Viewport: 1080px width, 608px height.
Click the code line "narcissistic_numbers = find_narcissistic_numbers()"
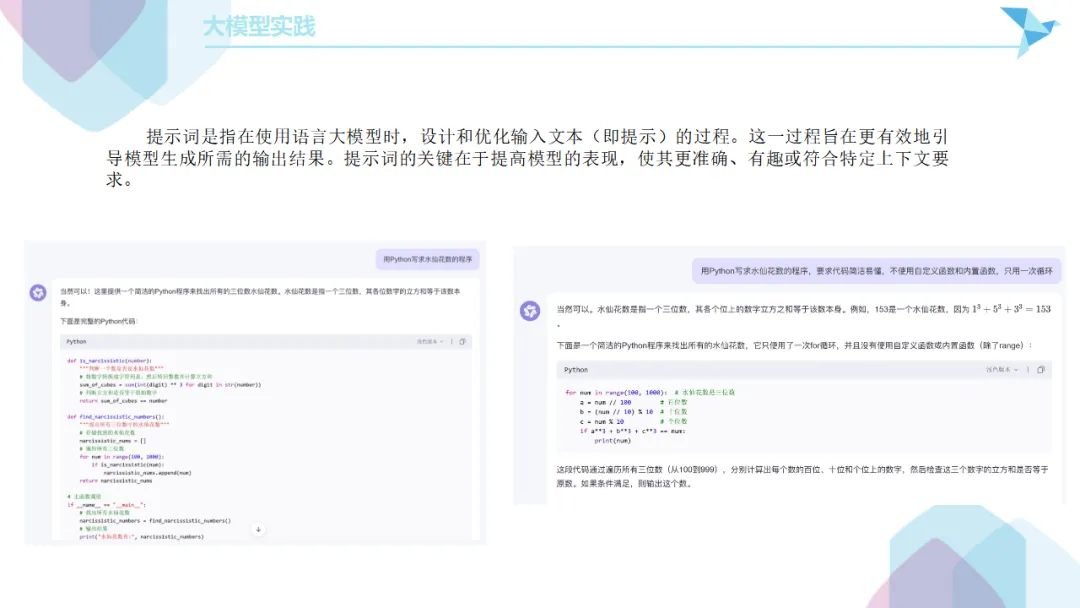pos(155,521)
